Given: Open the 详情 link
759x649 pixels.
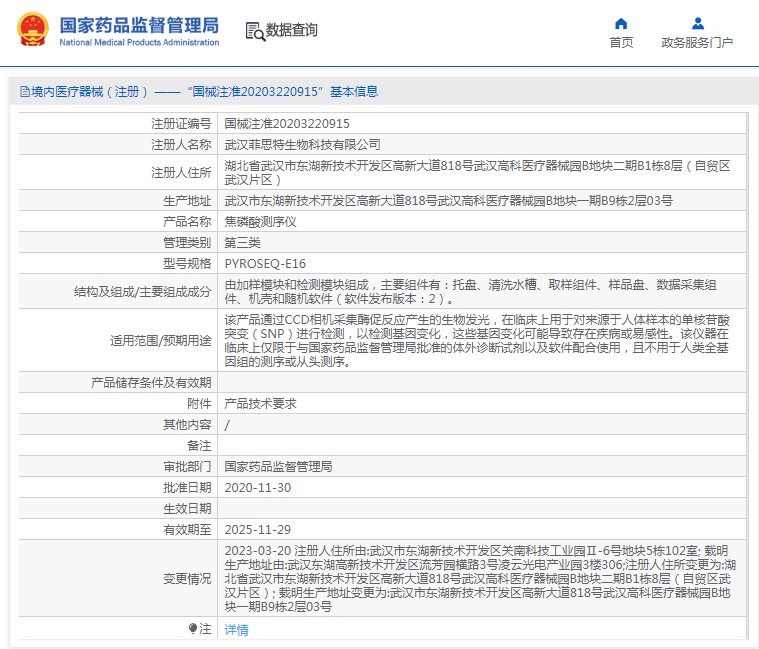Looking at the screenshot, I should pos(236,630).
